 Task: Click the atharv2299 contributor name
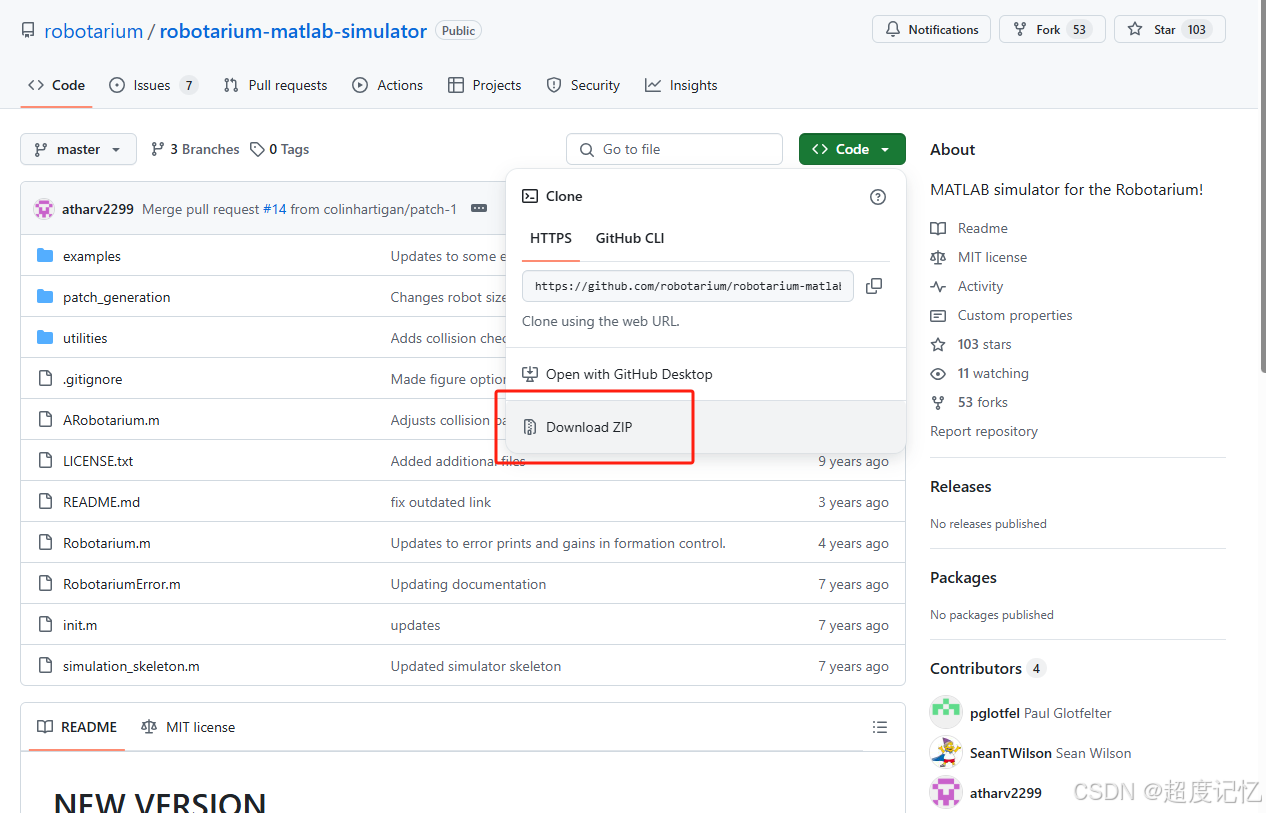(x=1006, y=793)
